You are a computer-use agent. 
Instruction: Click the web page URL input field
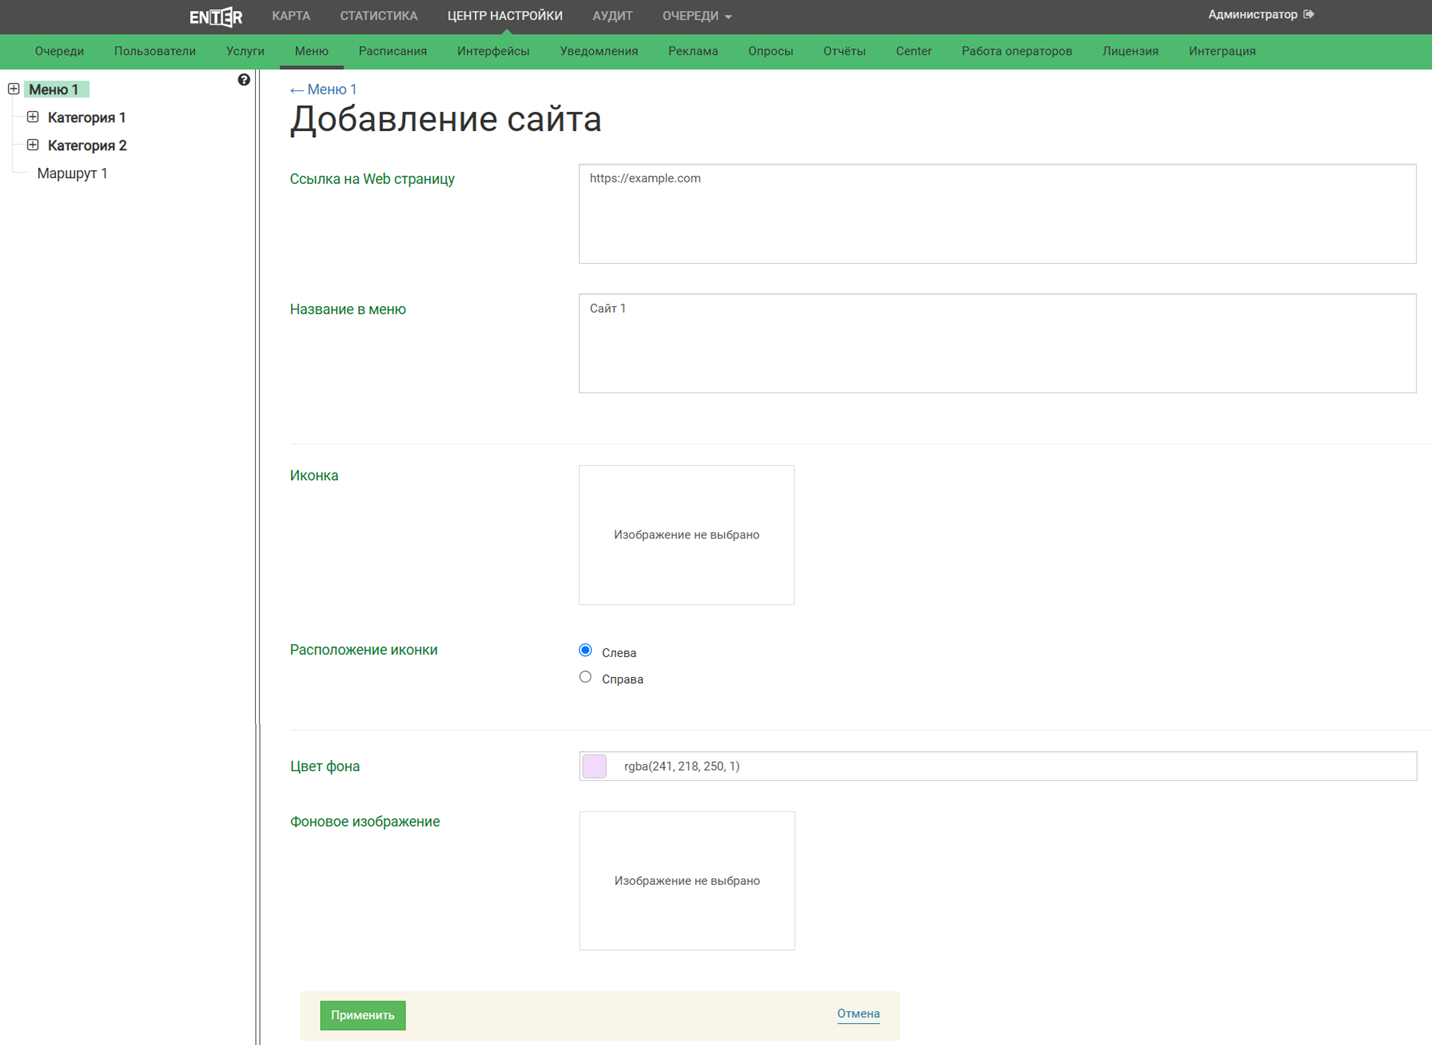click(996, 214)
